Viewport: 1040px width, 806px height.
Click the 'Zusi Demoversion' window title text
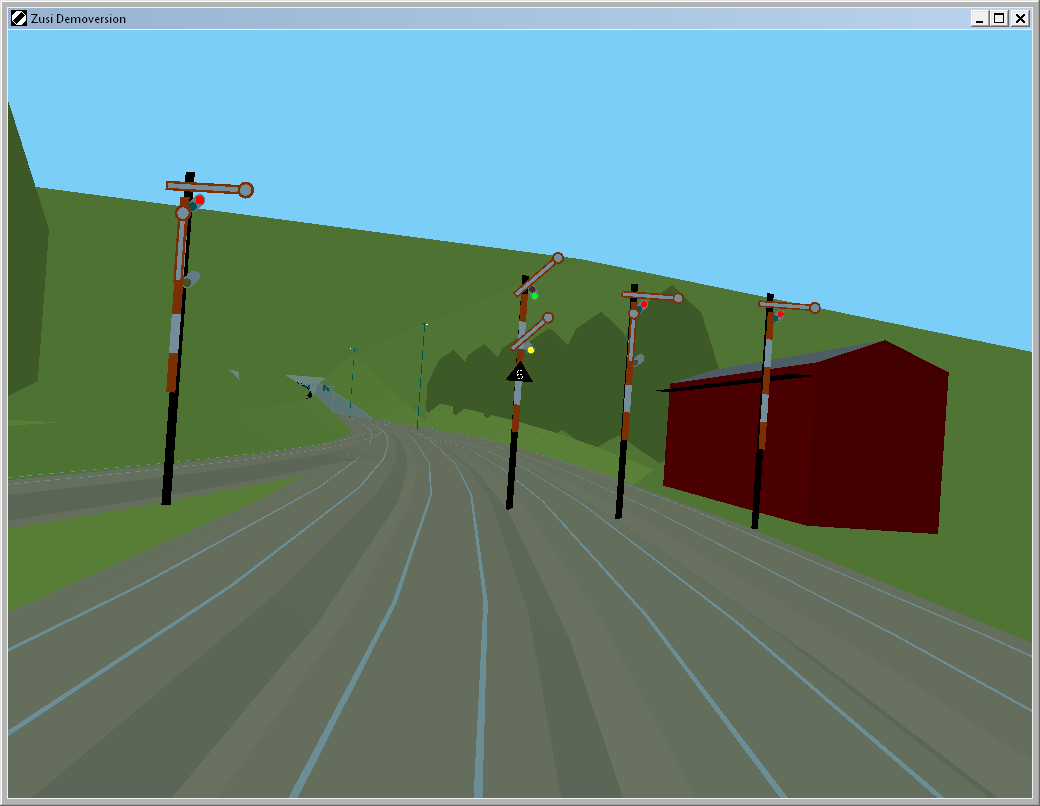78,19
